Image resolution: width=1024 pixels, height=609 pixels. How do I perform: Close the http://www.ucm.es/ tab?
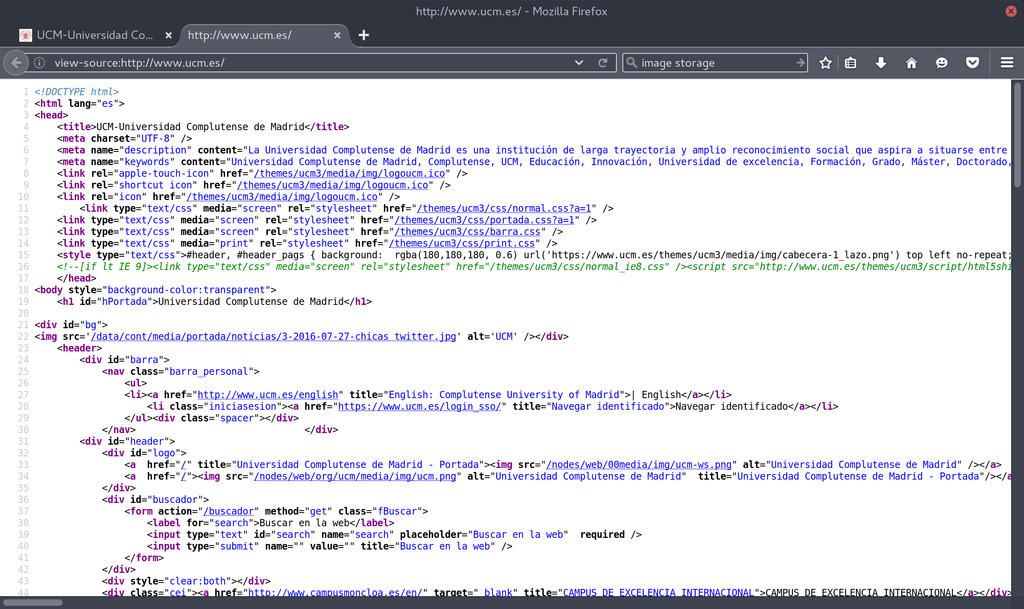(x=337, y=35)
